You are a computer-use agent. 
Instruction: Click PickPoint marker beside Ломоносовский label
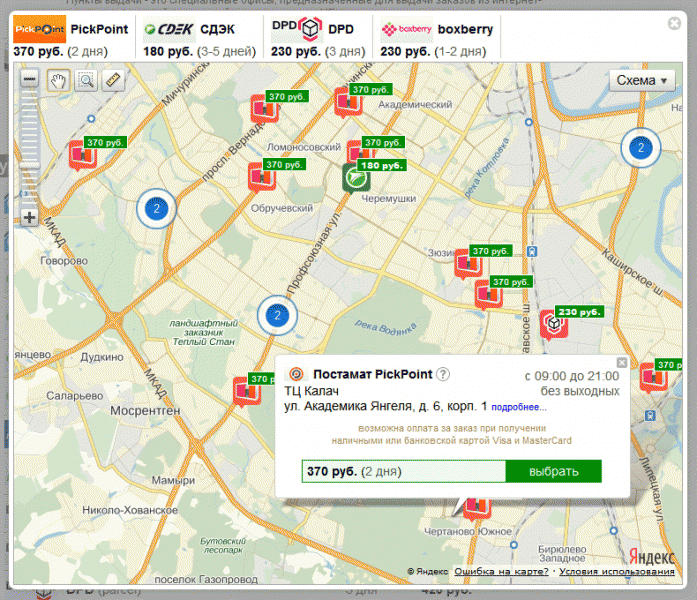point(359,151)
